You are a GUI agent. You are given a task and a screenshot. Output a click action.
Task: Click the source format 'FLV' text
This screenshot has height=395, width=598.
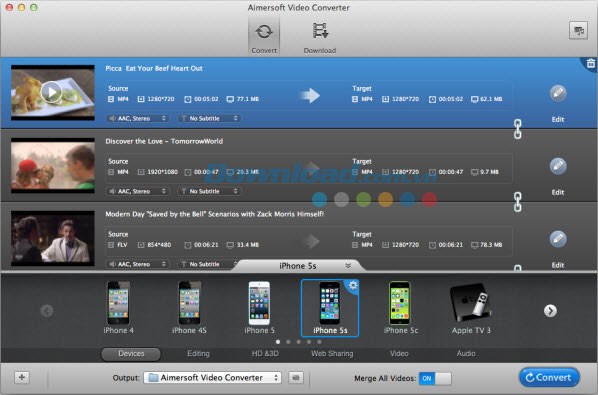122,245
